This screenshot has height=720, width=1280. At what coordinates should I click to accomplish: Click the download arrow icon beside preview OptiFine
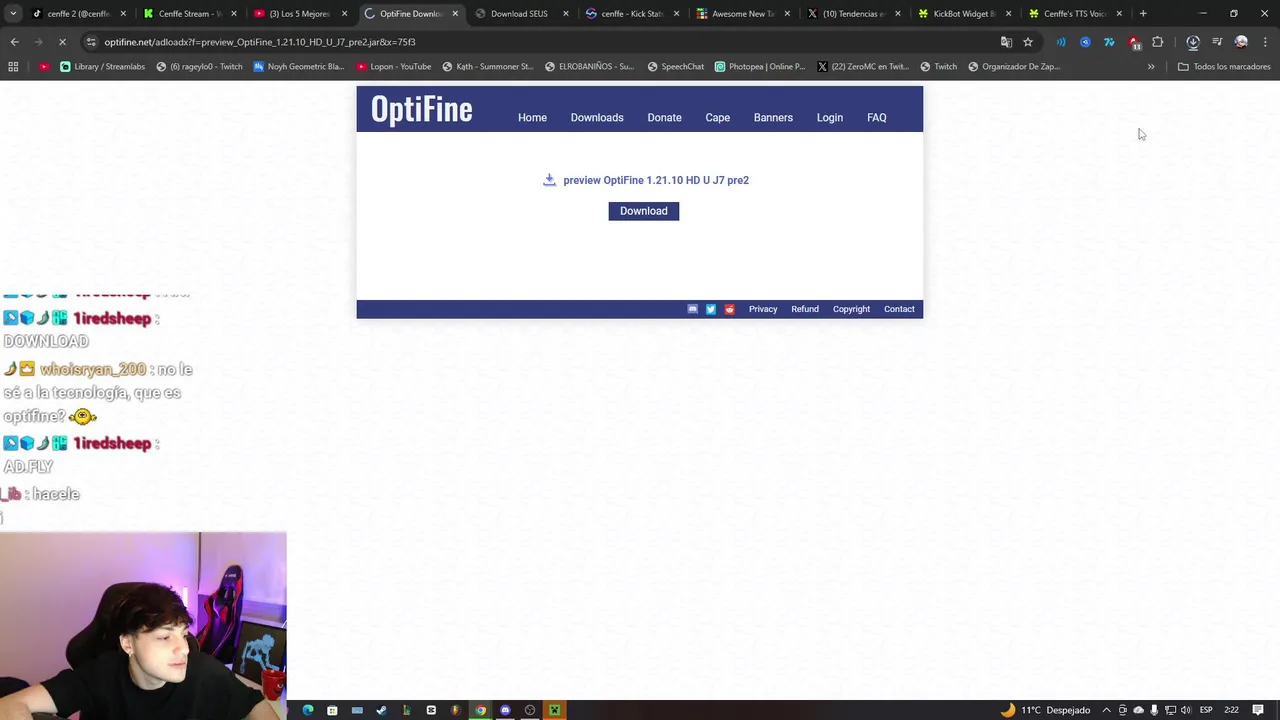549,180
